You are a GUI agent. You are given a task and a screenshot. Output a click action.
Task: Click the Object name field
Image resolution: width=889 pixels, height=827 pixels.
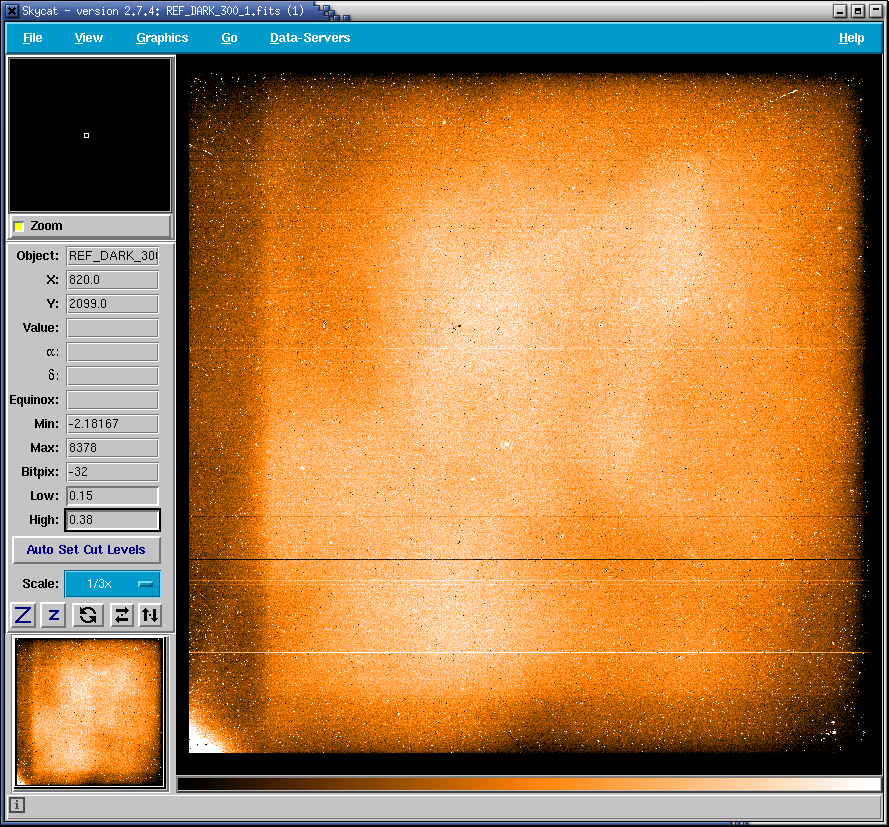(112, 256)
